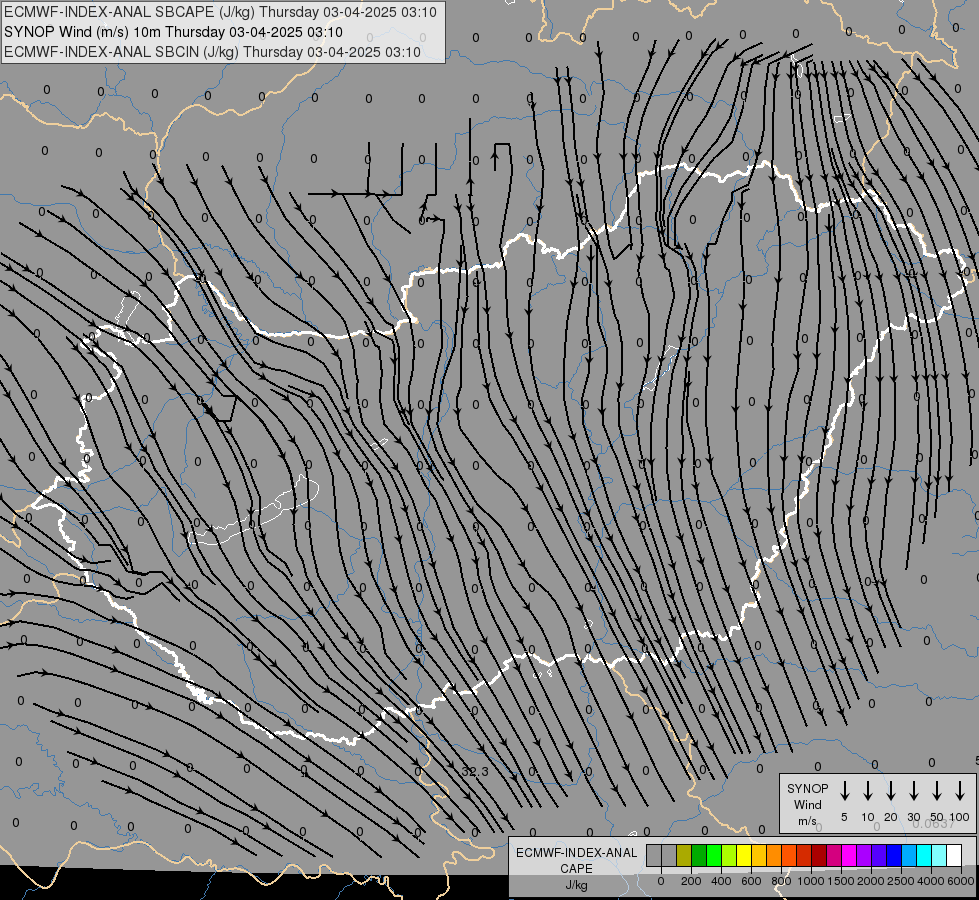Select the pure blue swatch left of 2500

tap(894, 855)
